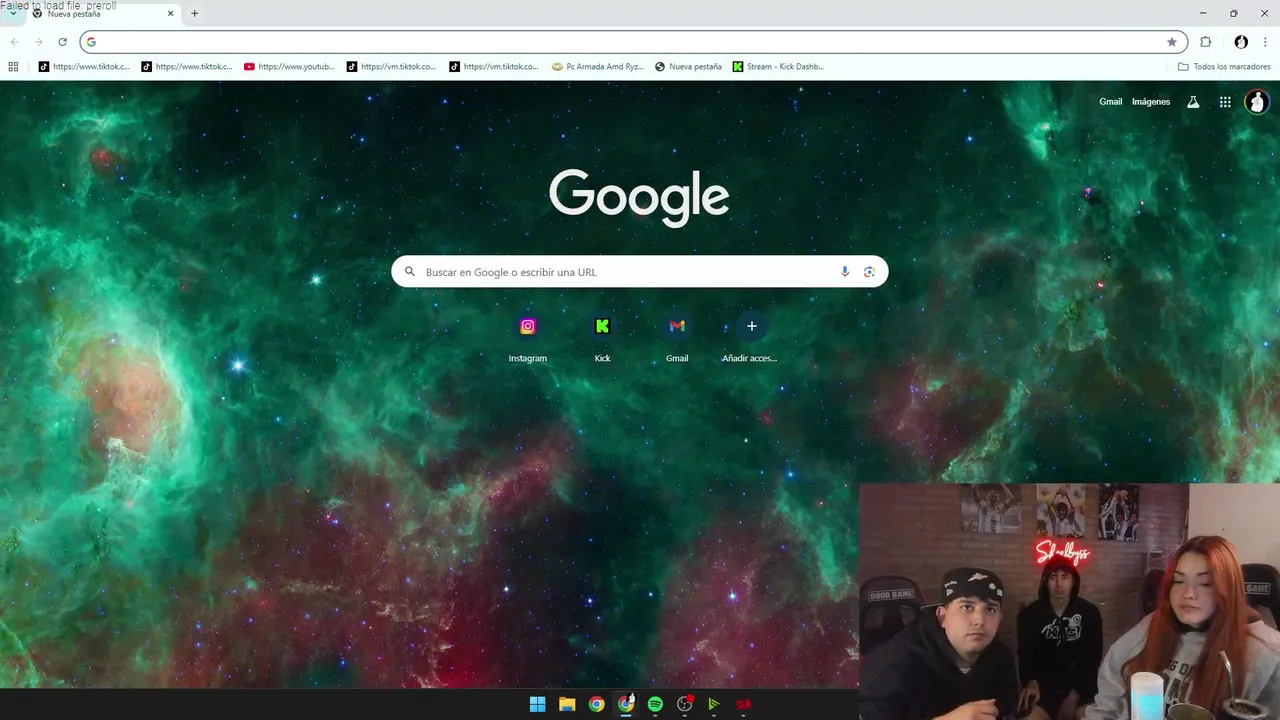Open a new tab with the plus button

[195, 14]
